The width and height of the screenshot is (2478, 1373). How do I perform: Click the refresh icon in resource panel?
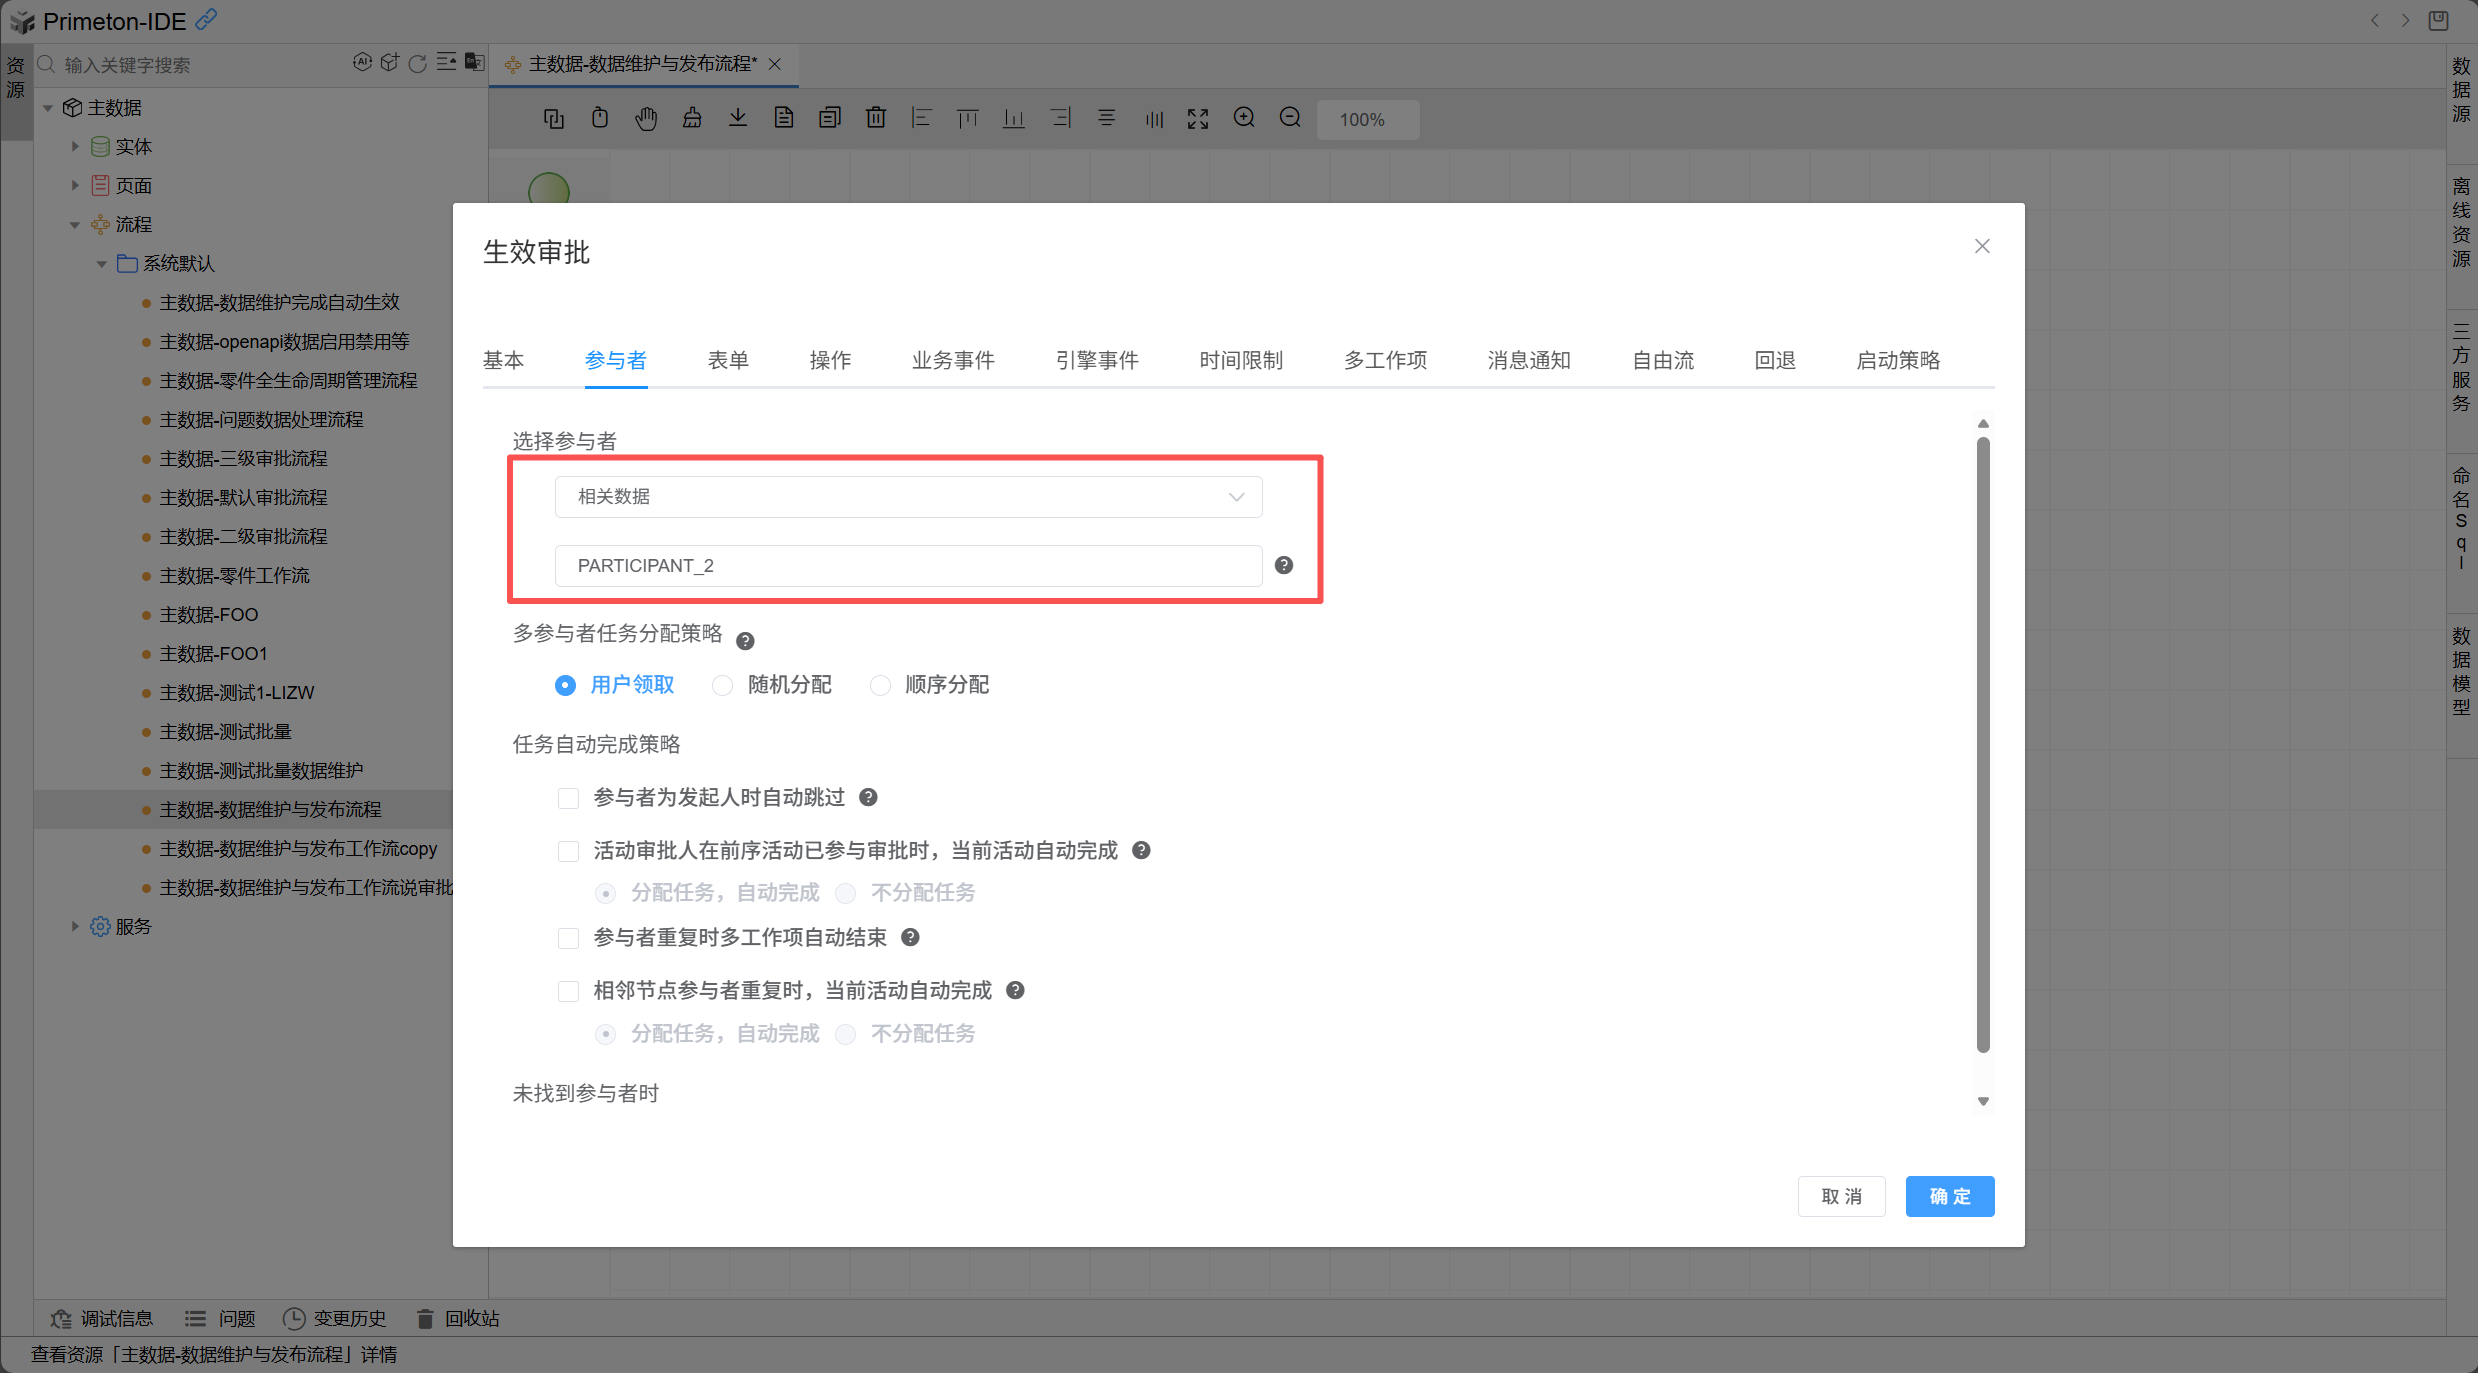pos(418,64)
